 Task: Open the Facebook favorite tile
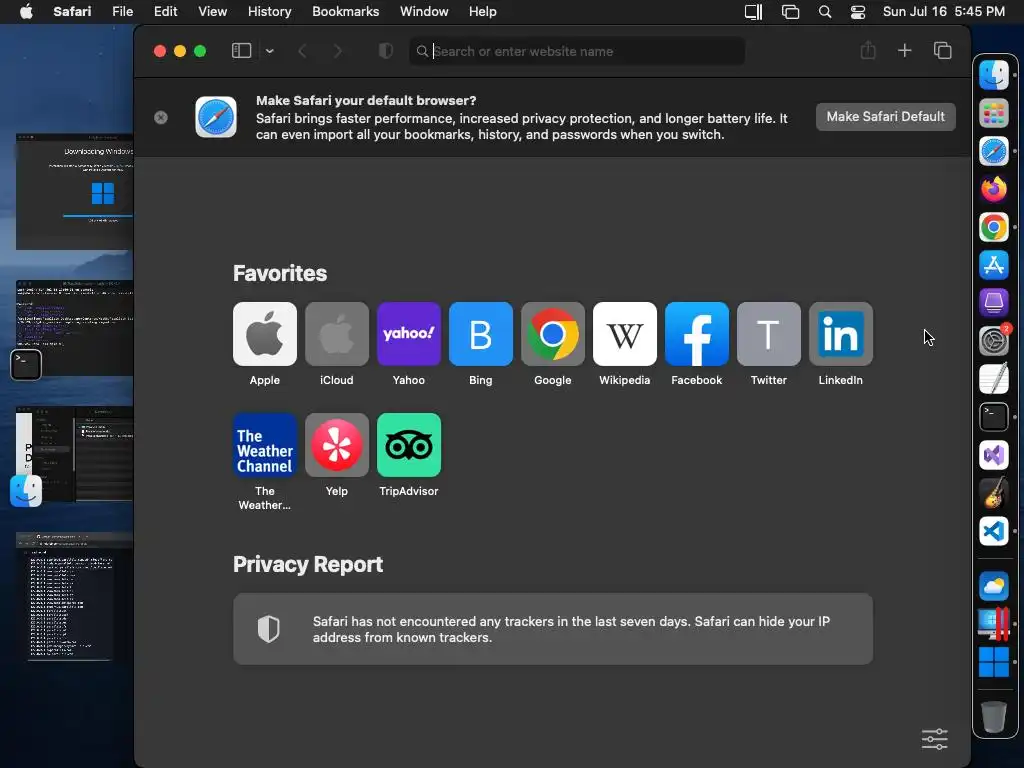[697, 334]
